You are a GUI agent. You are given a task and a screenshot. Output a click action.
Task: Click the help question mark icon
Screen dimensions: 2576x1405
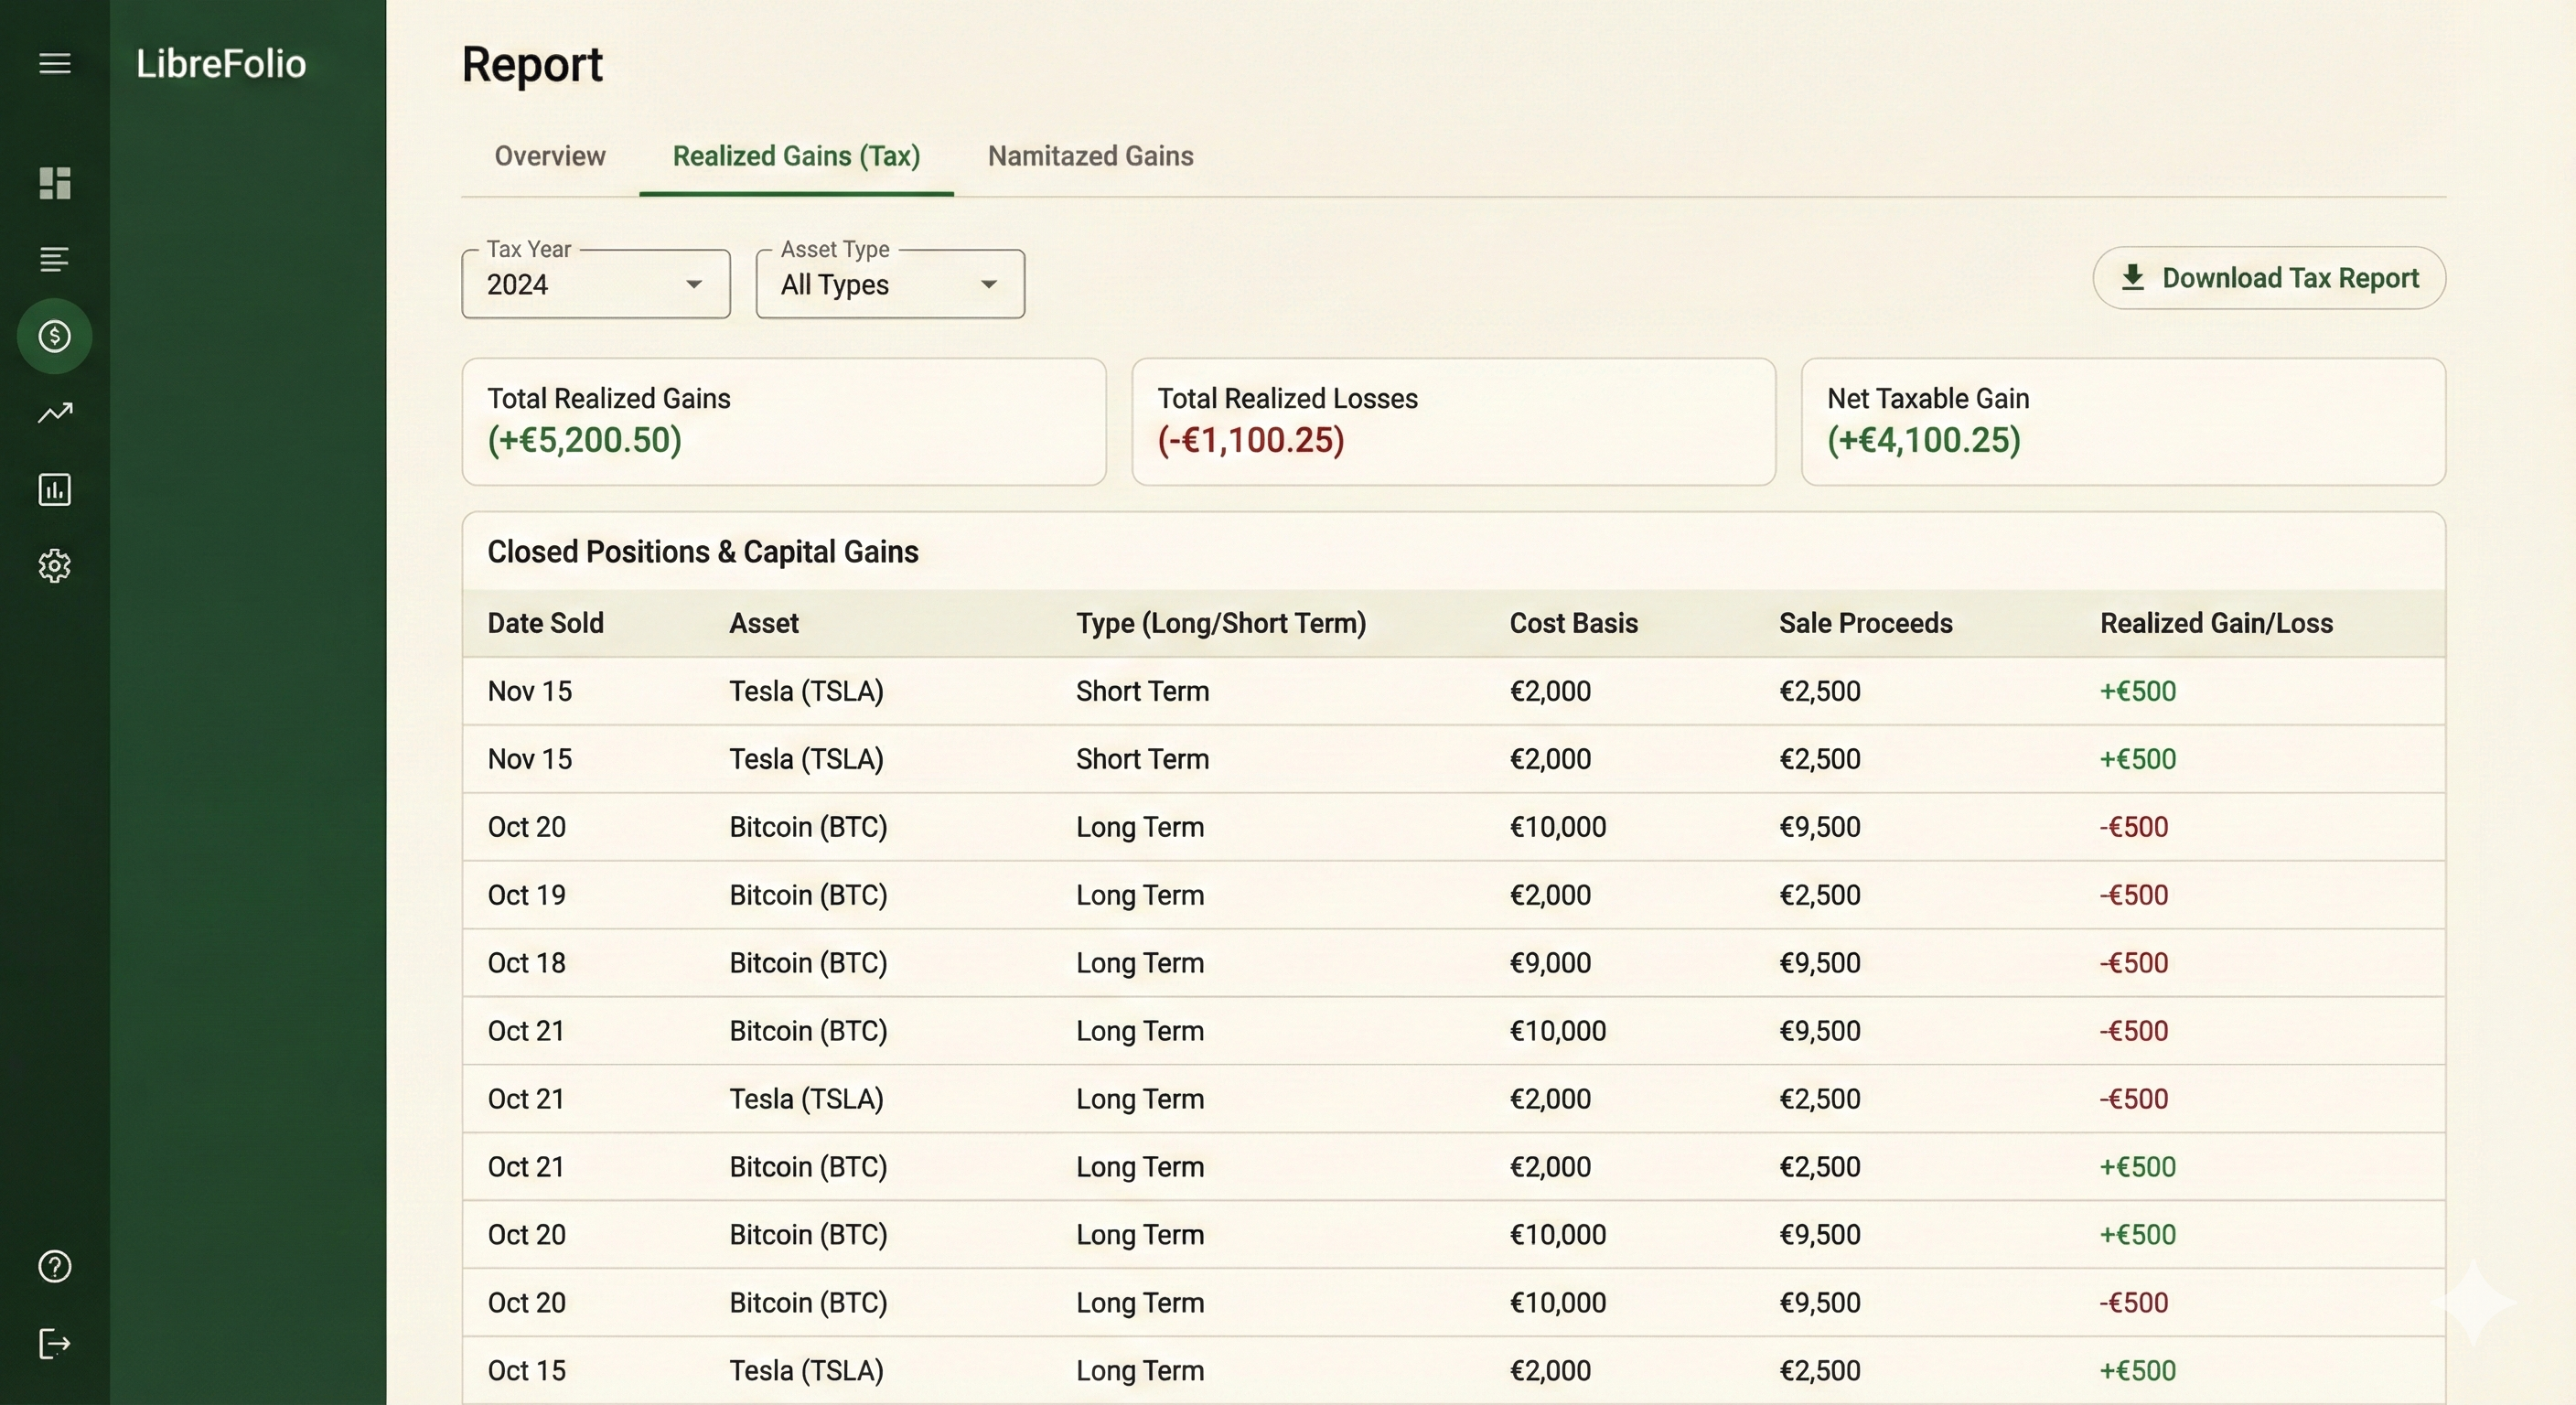click(x=54, y=1267)
